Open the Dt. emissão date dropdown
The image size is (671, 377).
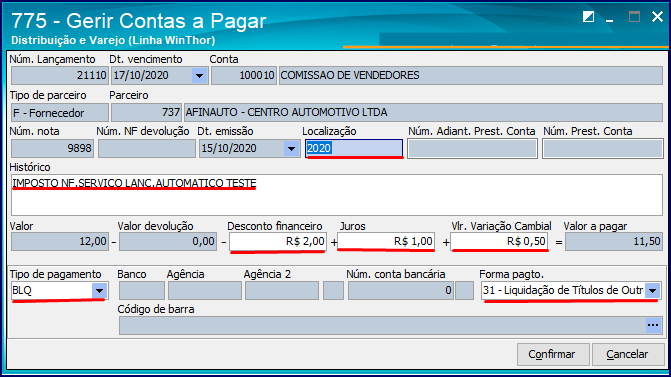click(x=291, y=148)
